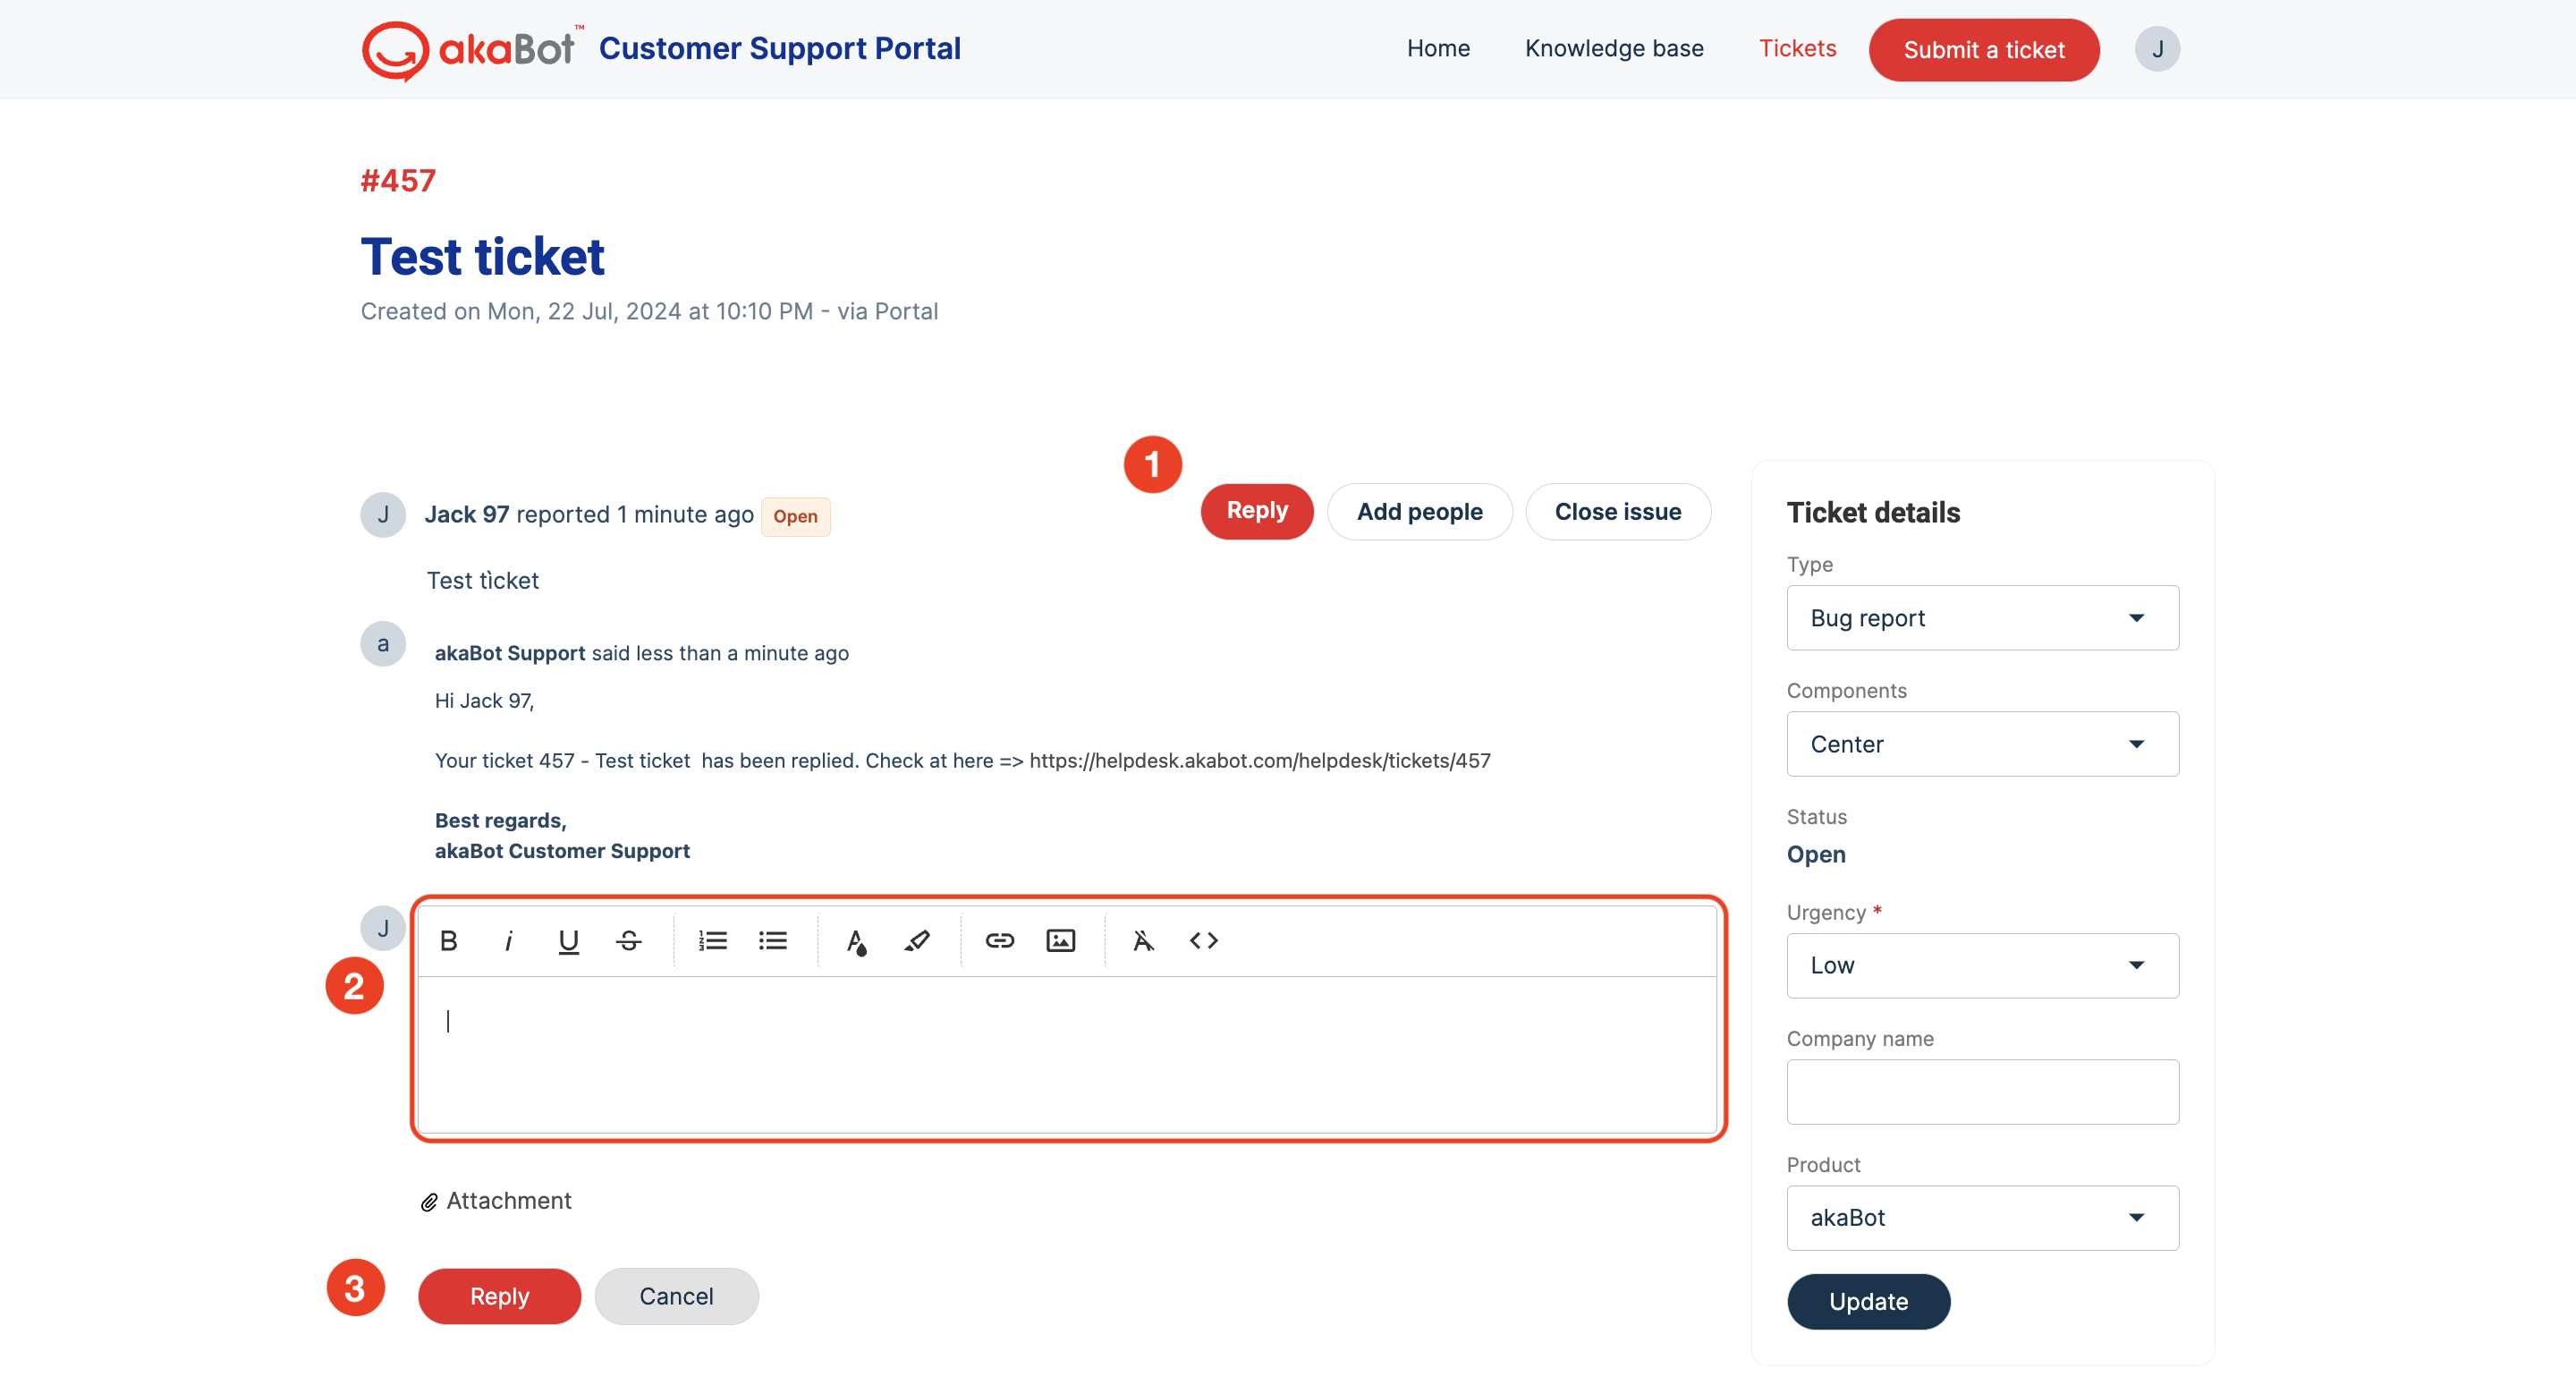Open the highlight background color tool
The height and width of the screenshot is (1394, 2576).
916,940
